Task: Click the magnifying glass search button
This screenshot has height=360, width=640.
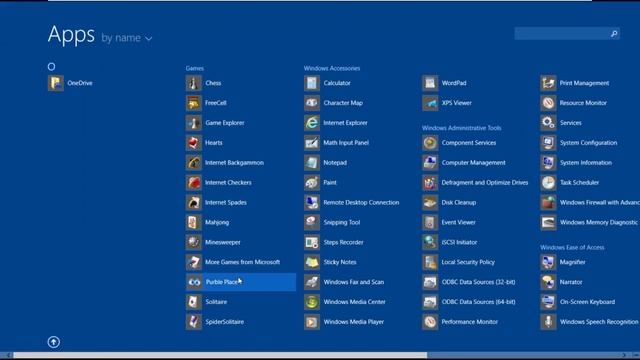Action: [x=614, y=34]
